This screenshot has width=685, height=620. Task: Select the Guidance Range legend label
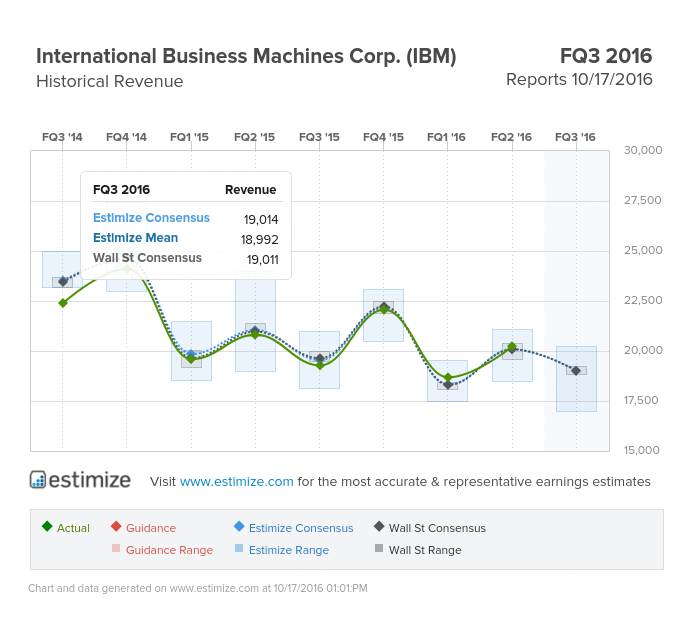point(169,550)
